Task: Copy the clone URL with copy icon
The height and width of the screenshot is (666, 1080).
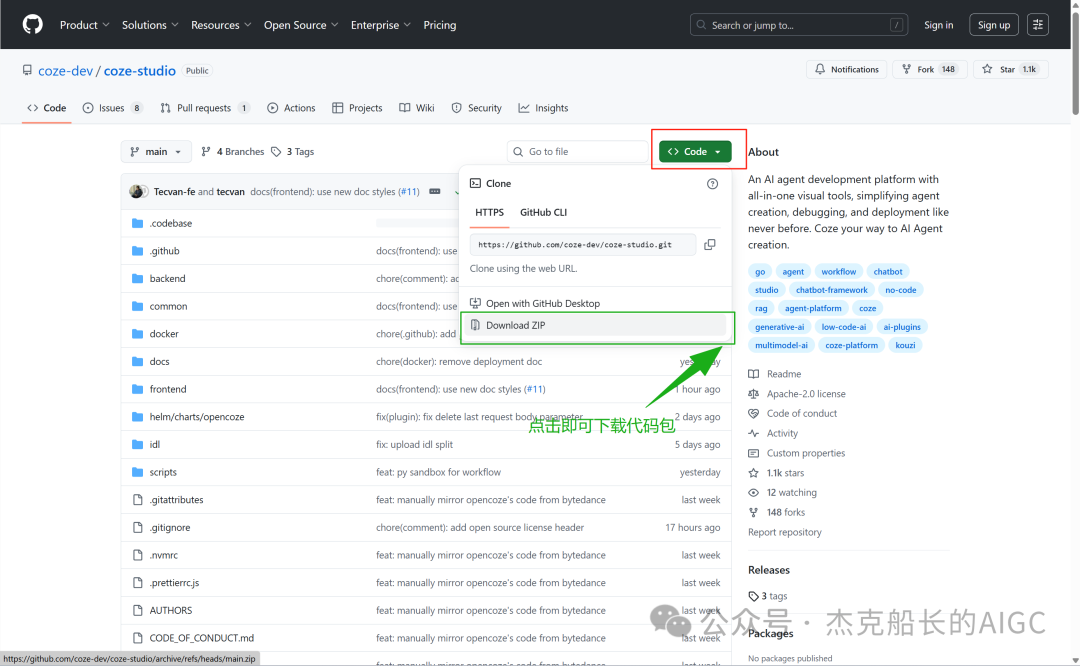Action: (709, 244)
